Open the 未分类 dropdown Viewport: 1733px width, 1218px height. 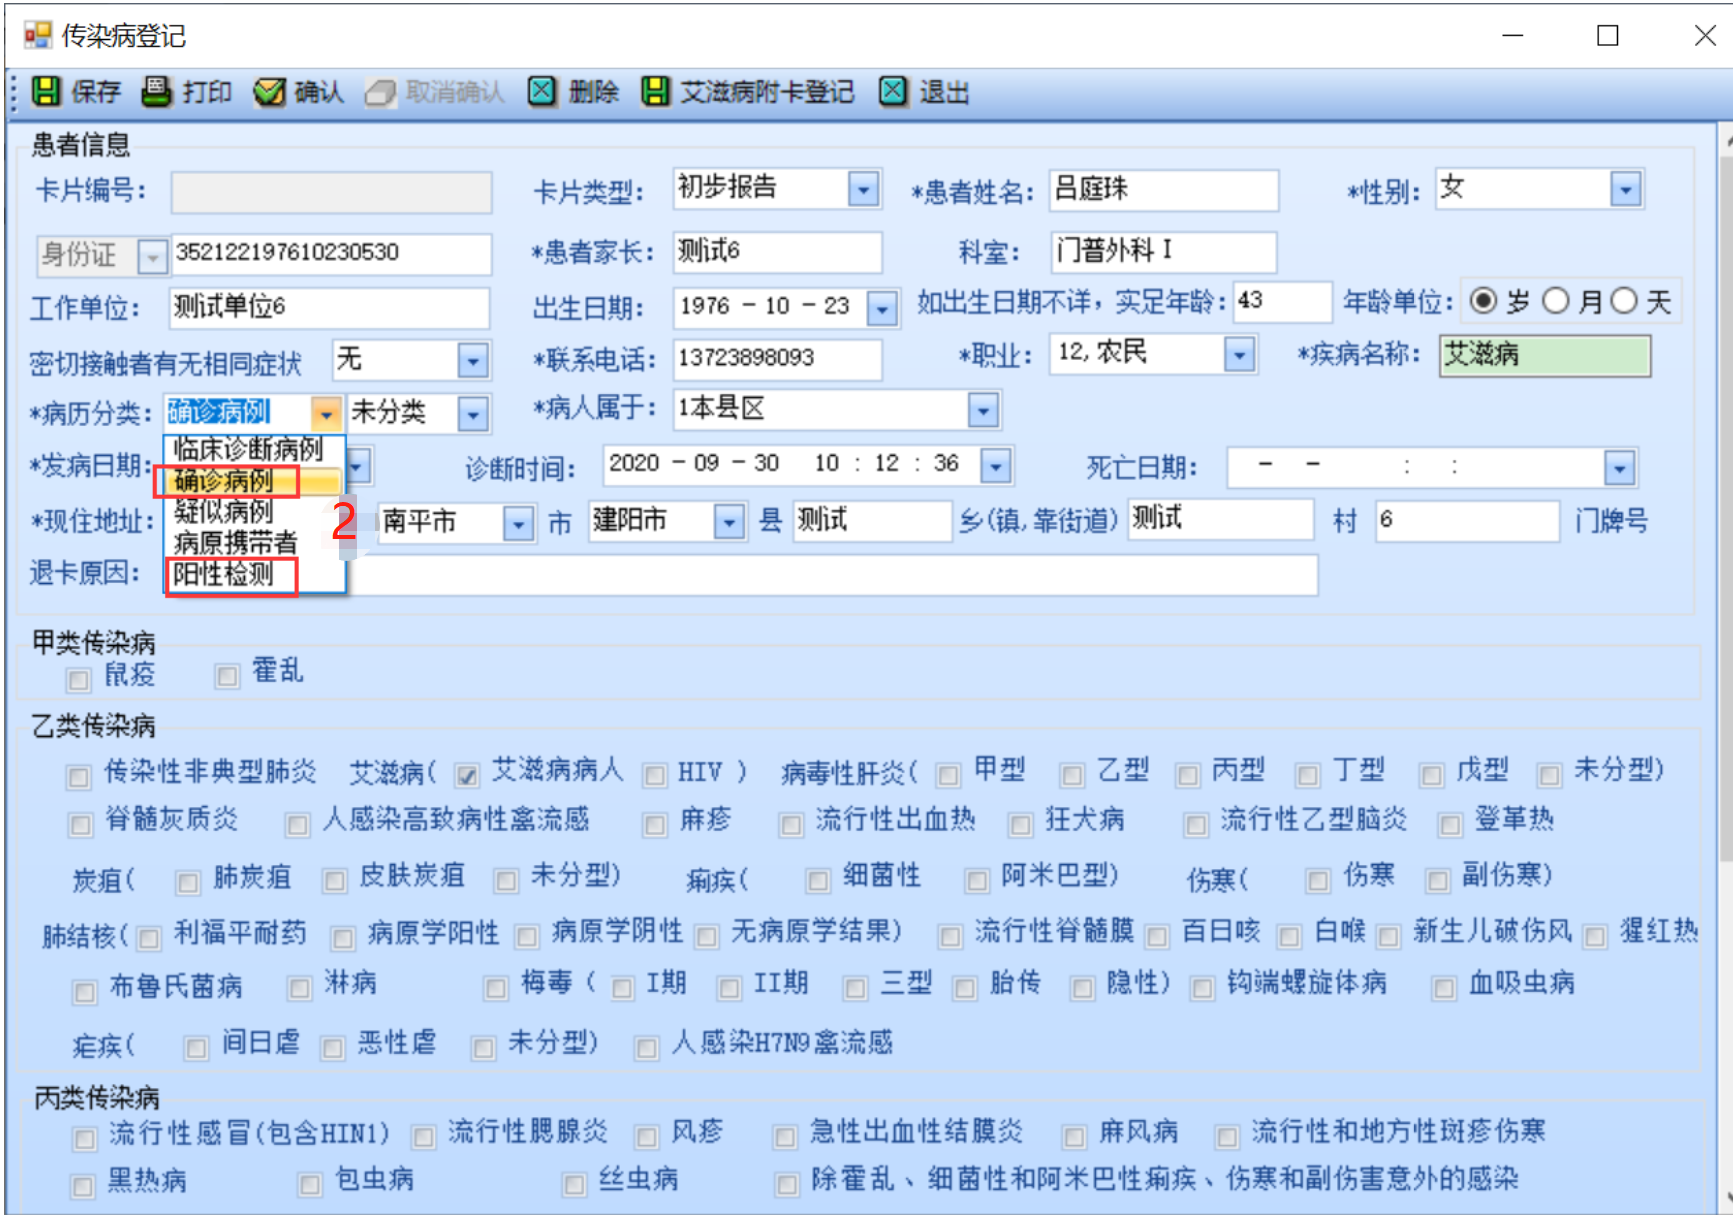(473, 412)
